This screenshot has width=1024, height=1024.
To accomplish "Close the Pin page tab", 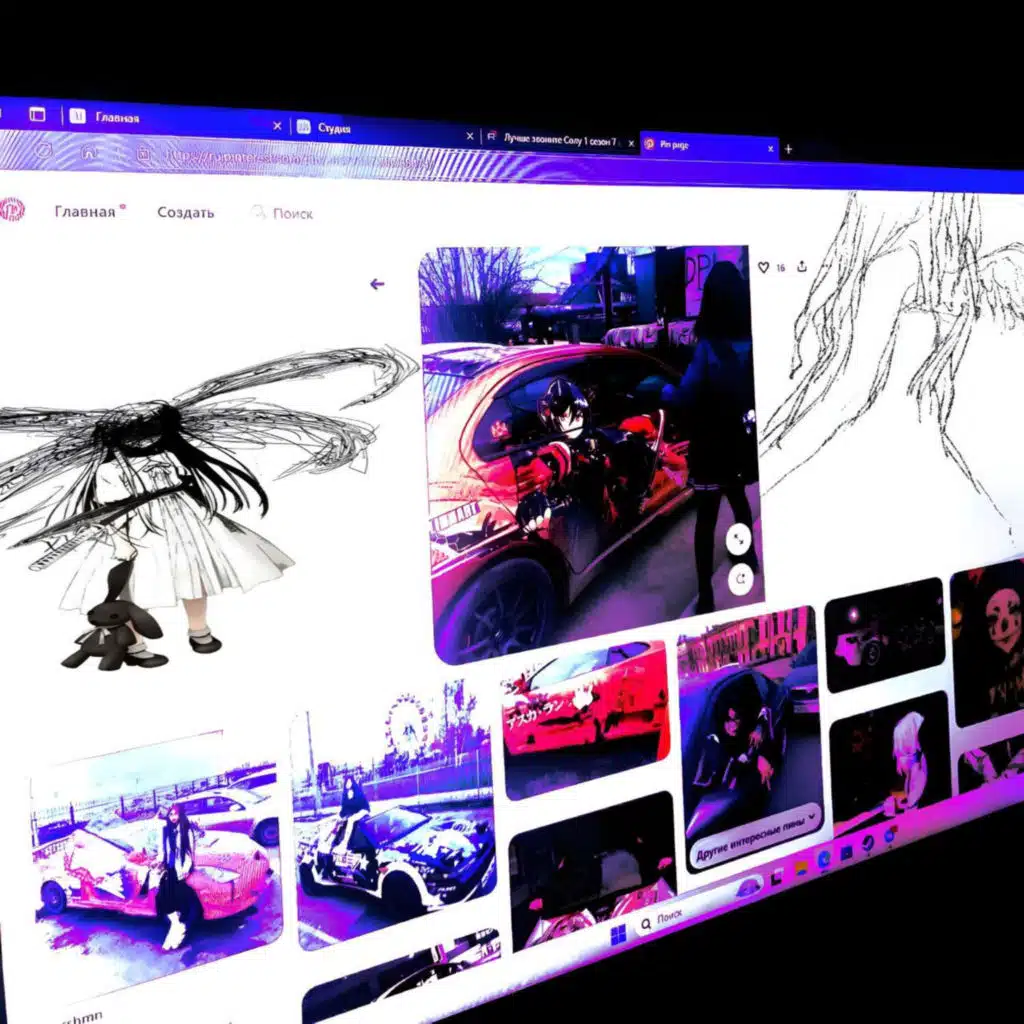I will click(770, 149).
